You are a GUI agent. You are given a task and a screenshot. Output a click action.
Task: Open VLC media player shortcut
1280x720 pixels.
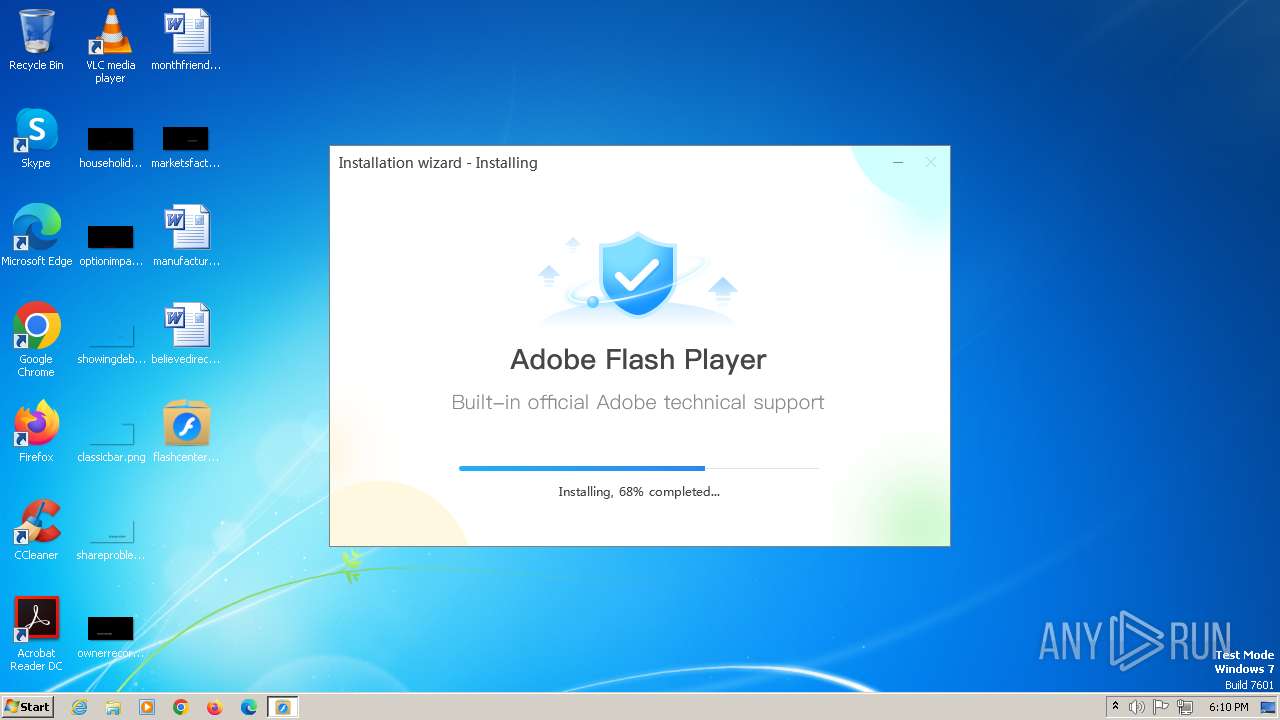[110, 46]
